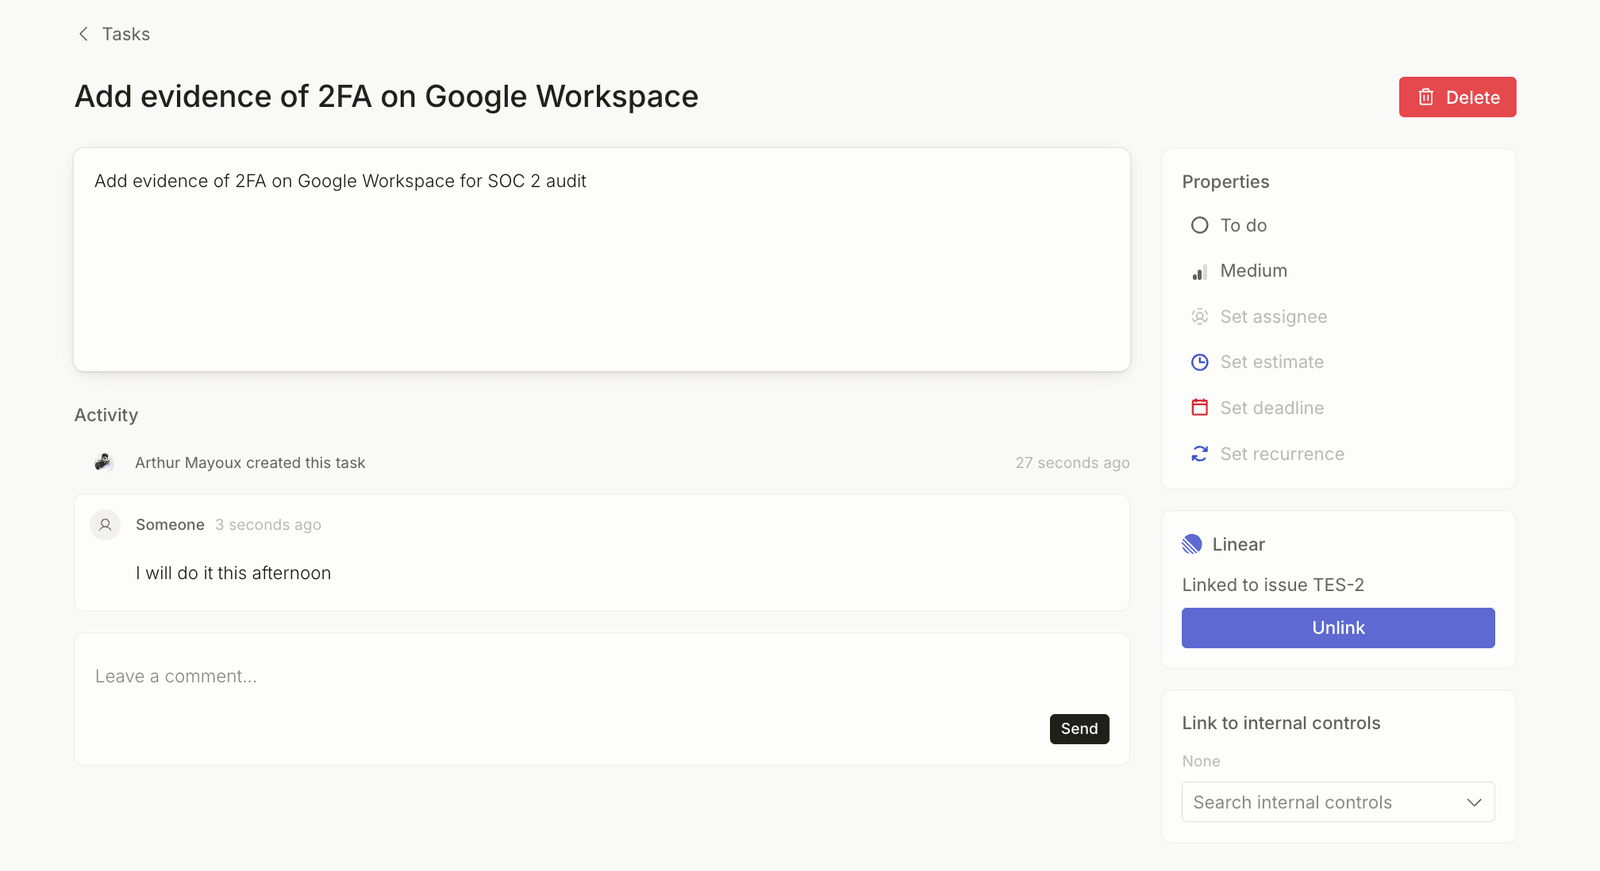Screen dimensions: 1600x871
Task: Click the estimate clock icon
Action: point(1200,362)
